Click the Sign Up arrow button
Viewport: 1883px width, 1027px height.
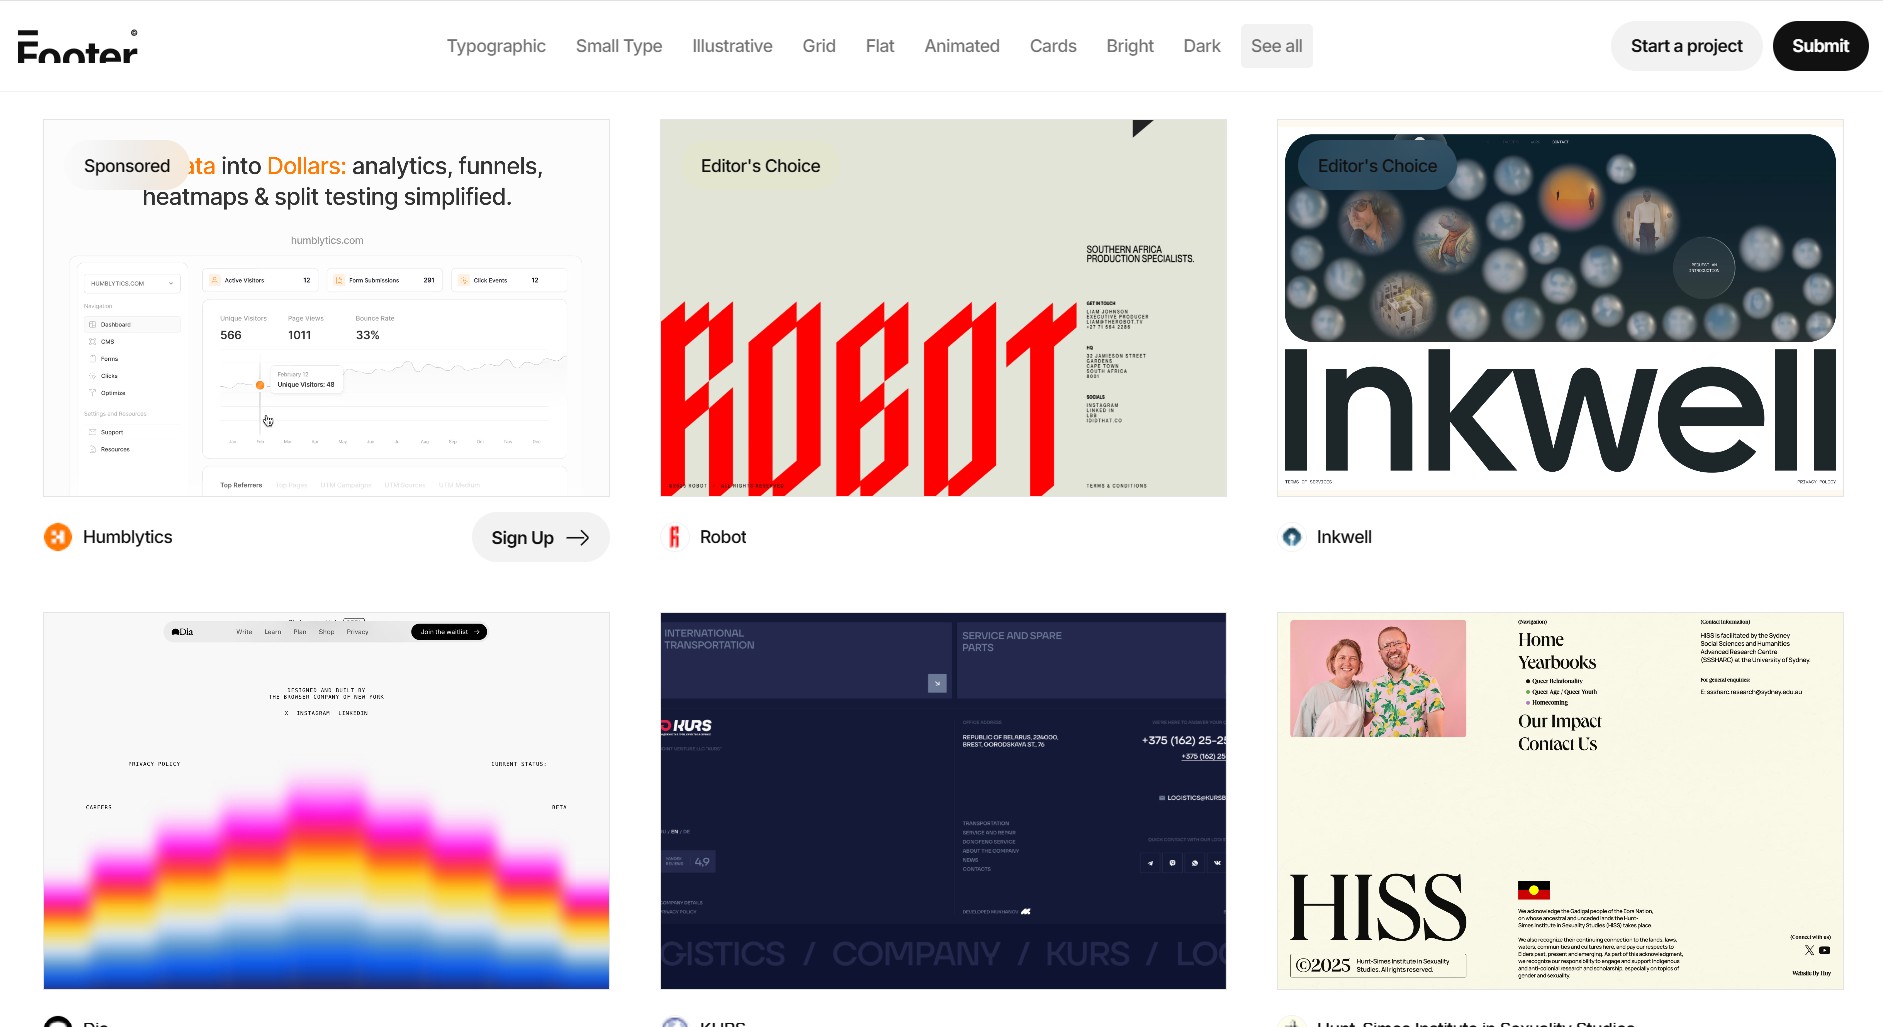[540, 537]
